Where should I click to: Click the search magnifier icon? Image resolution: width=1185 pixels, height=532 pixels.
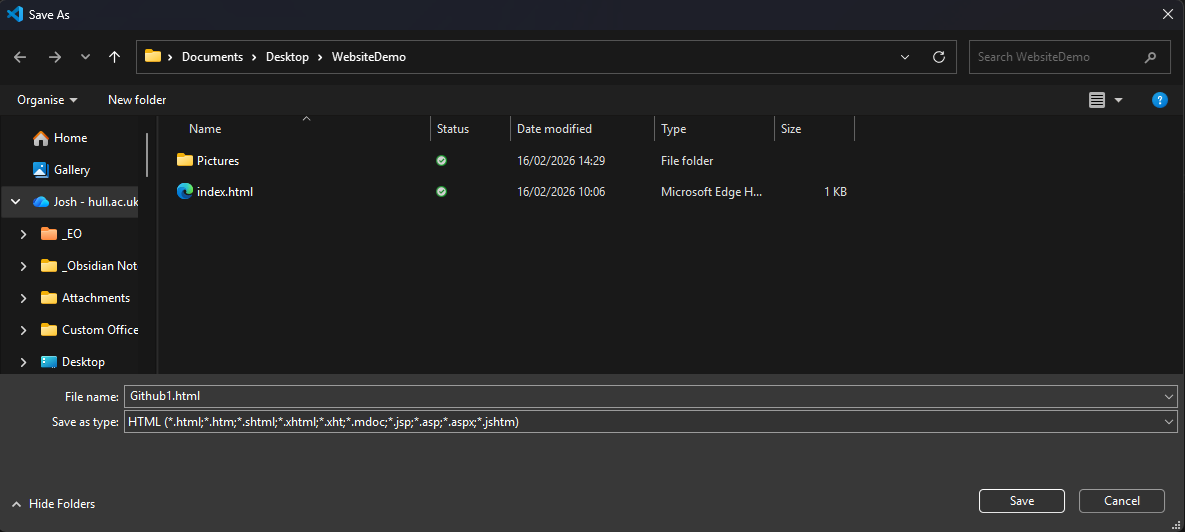[x=1151, y=57]
